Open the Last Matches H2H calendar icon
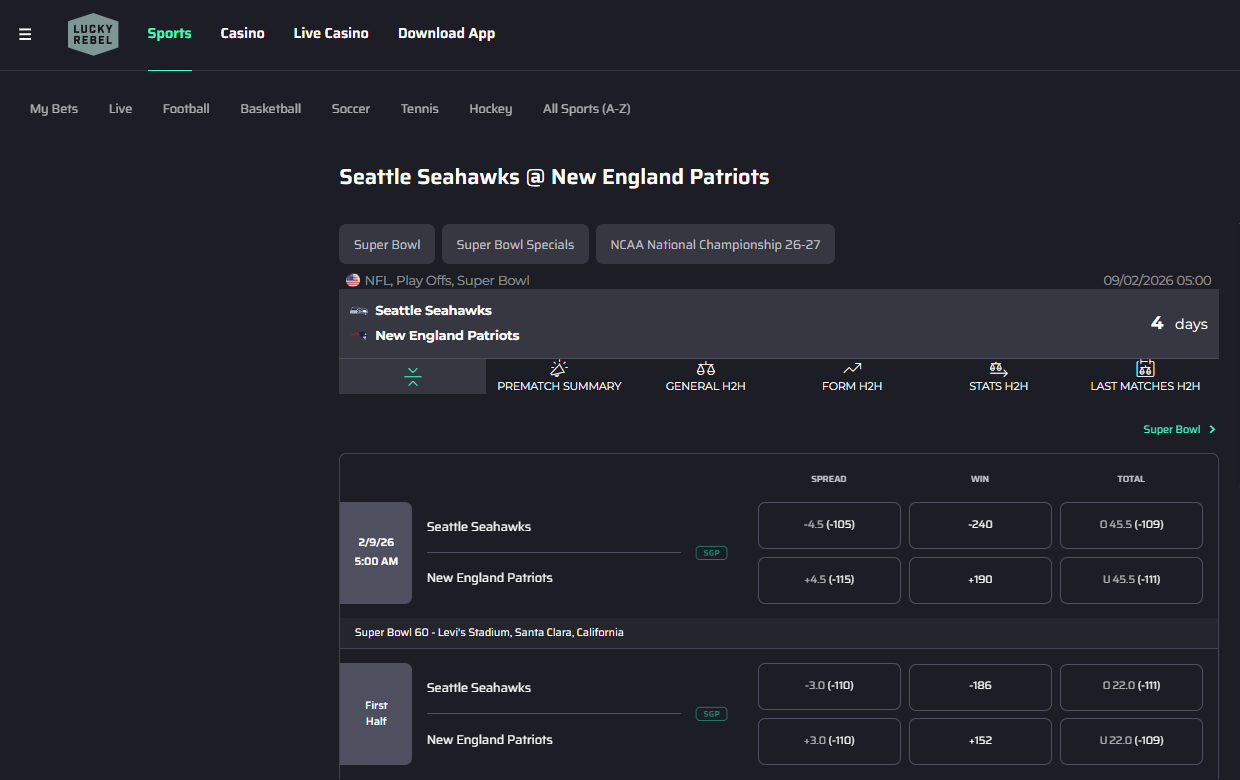Image resolution: width=1240 pixels, height=780 pixels. pos(1145,370)
